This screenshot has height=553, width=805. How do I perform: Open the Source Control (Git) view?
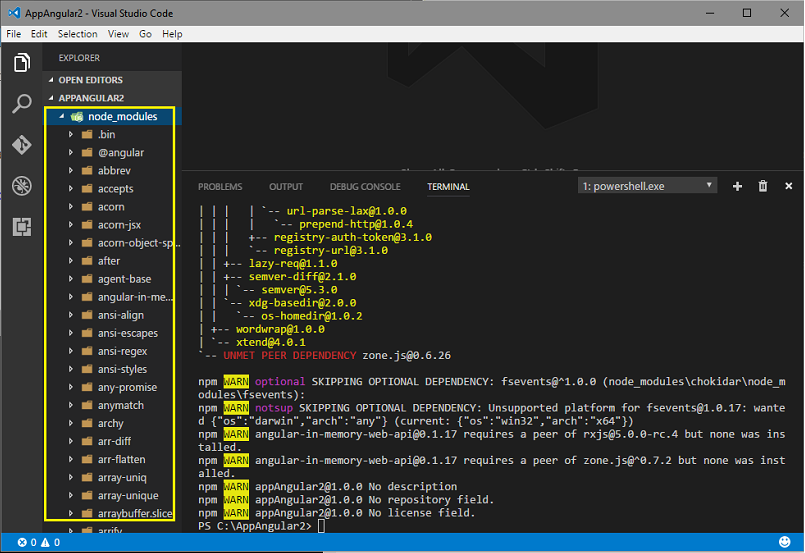pos(22,145)
